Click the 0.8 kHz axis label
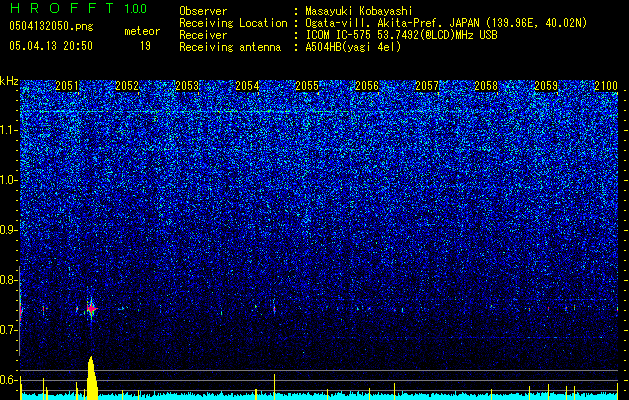The width and height of the screenshot is (629, 400). coord(9,280)
